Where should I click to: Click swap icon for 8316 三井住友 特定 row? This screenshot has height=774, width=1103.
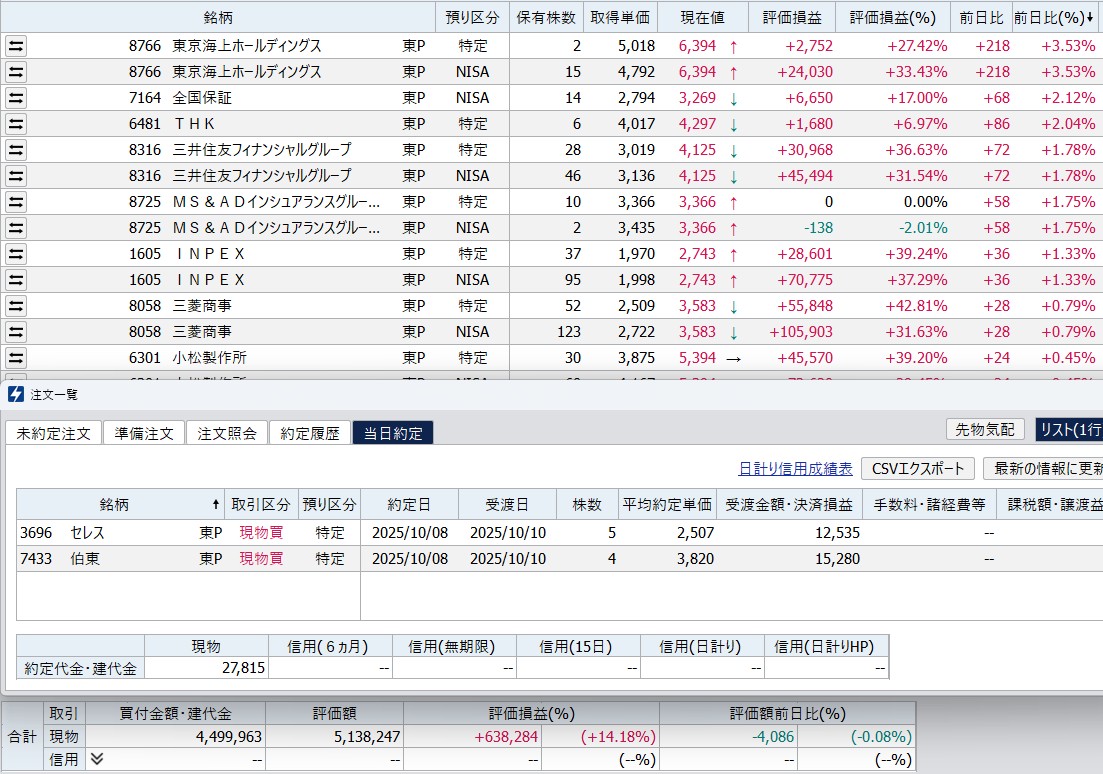(15, 151)
